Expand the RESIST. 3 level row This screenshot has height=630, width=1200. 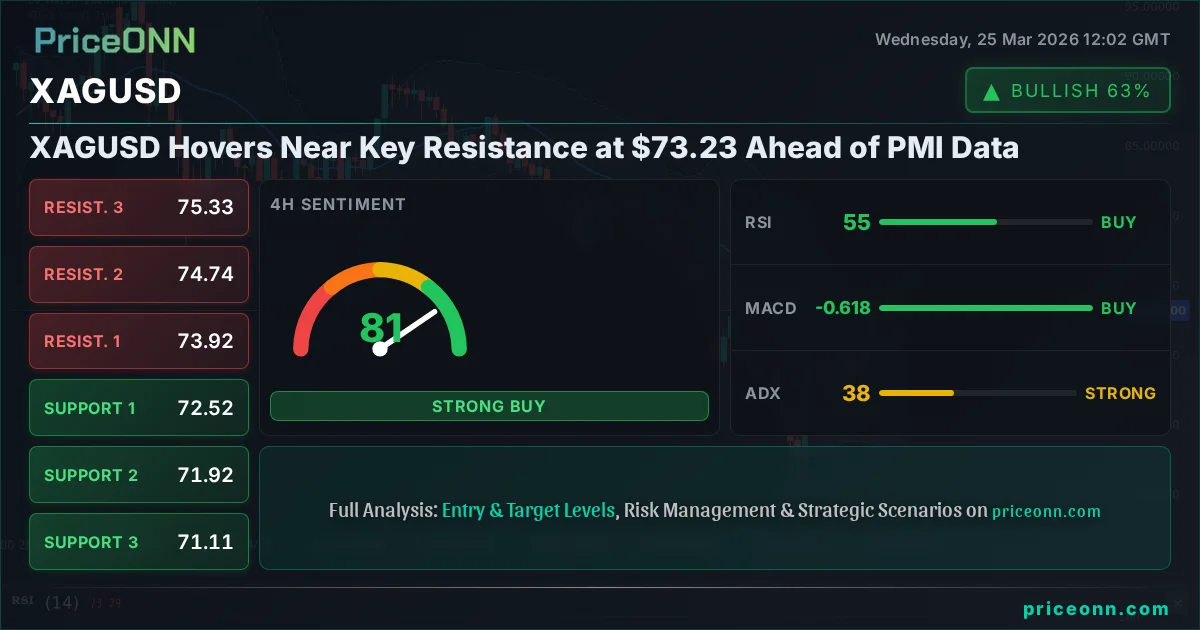(x=138, y=207)
